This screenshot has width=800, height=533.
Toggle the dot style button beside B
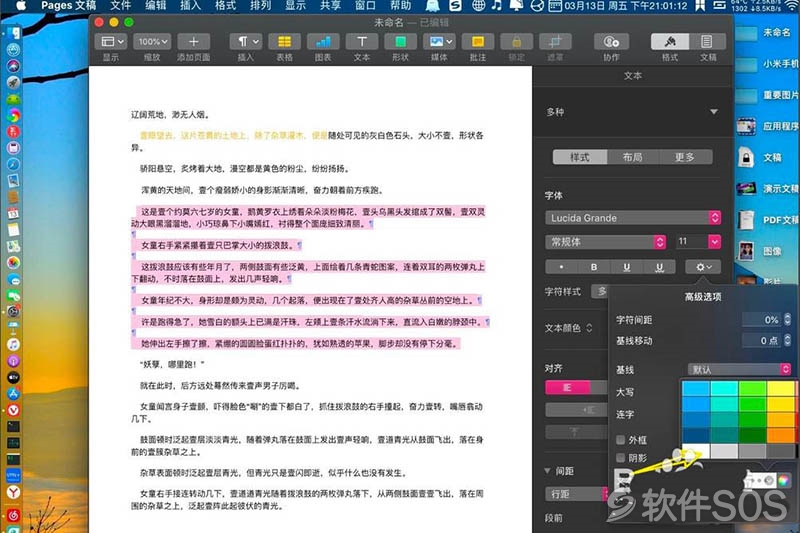tap(561, 267)
